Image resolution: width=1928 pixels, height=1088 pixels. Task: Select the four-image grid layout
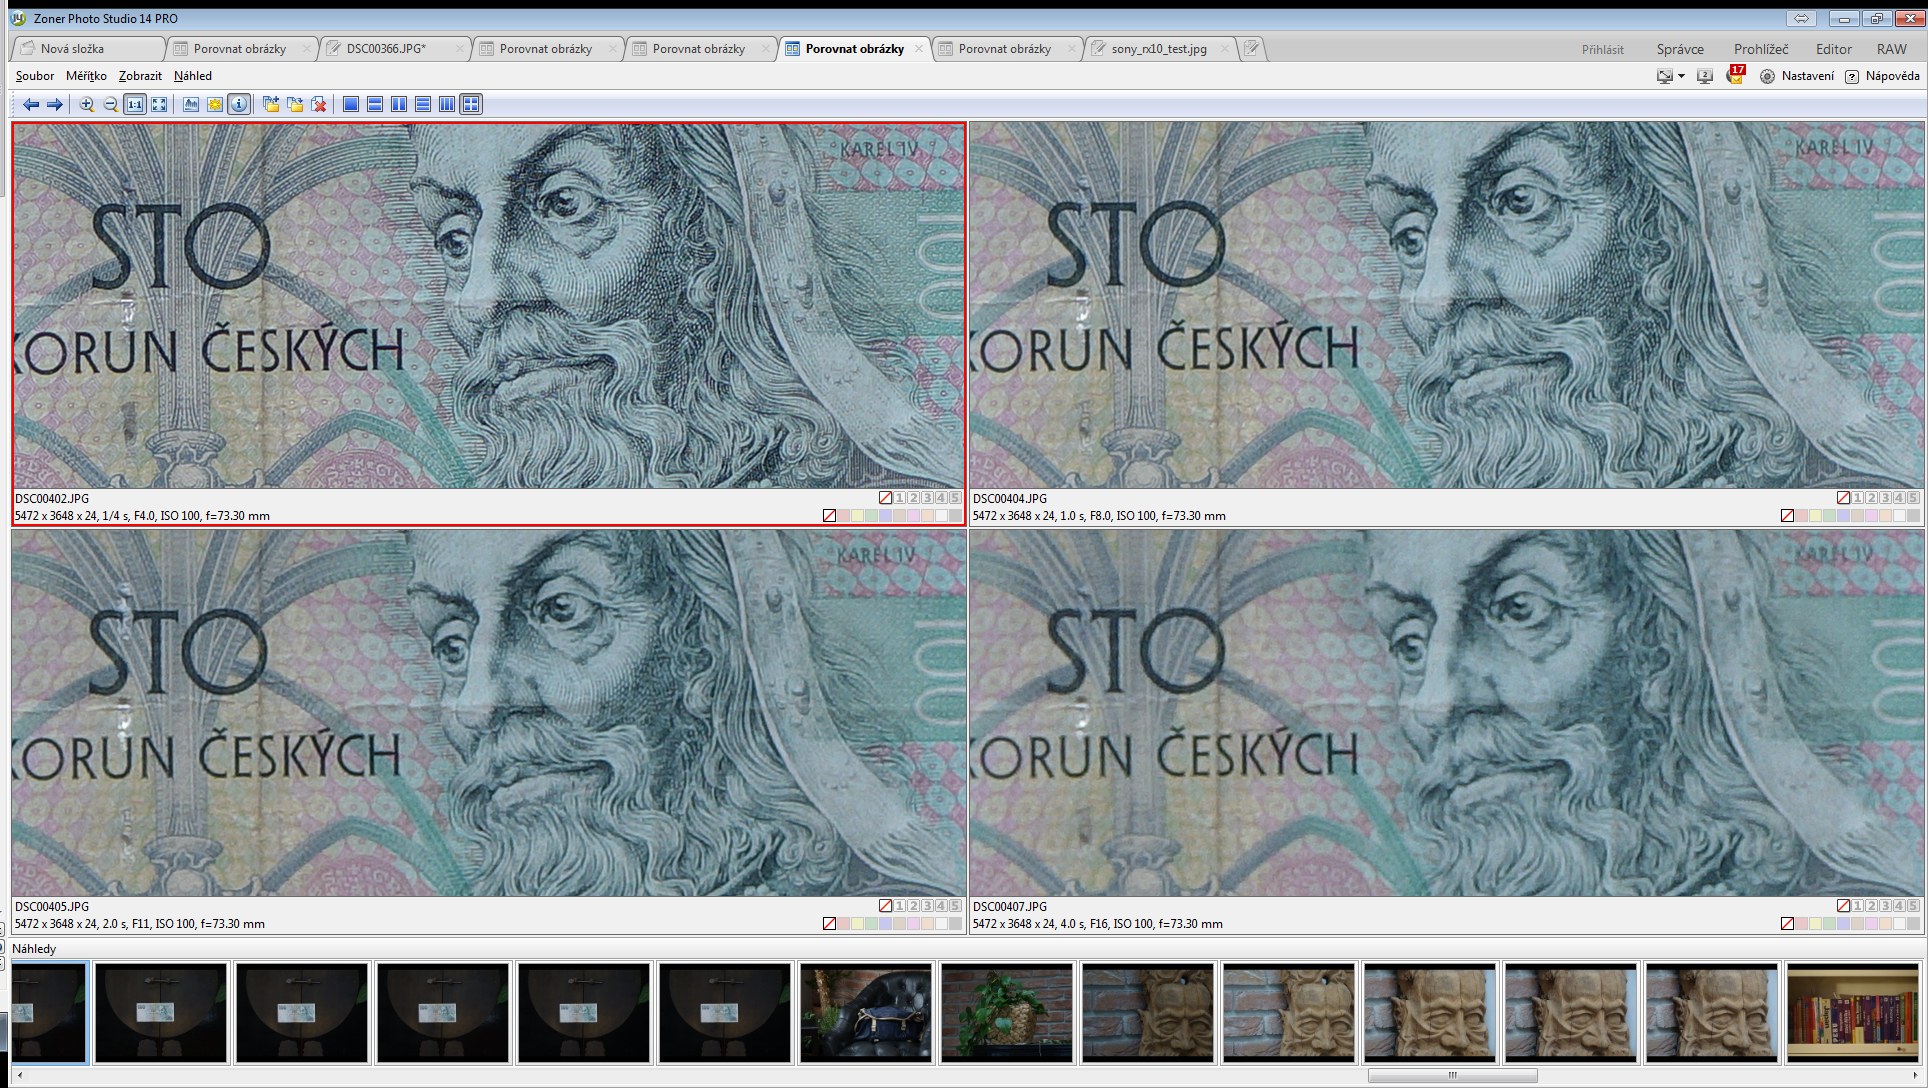(x=471, y=104)
